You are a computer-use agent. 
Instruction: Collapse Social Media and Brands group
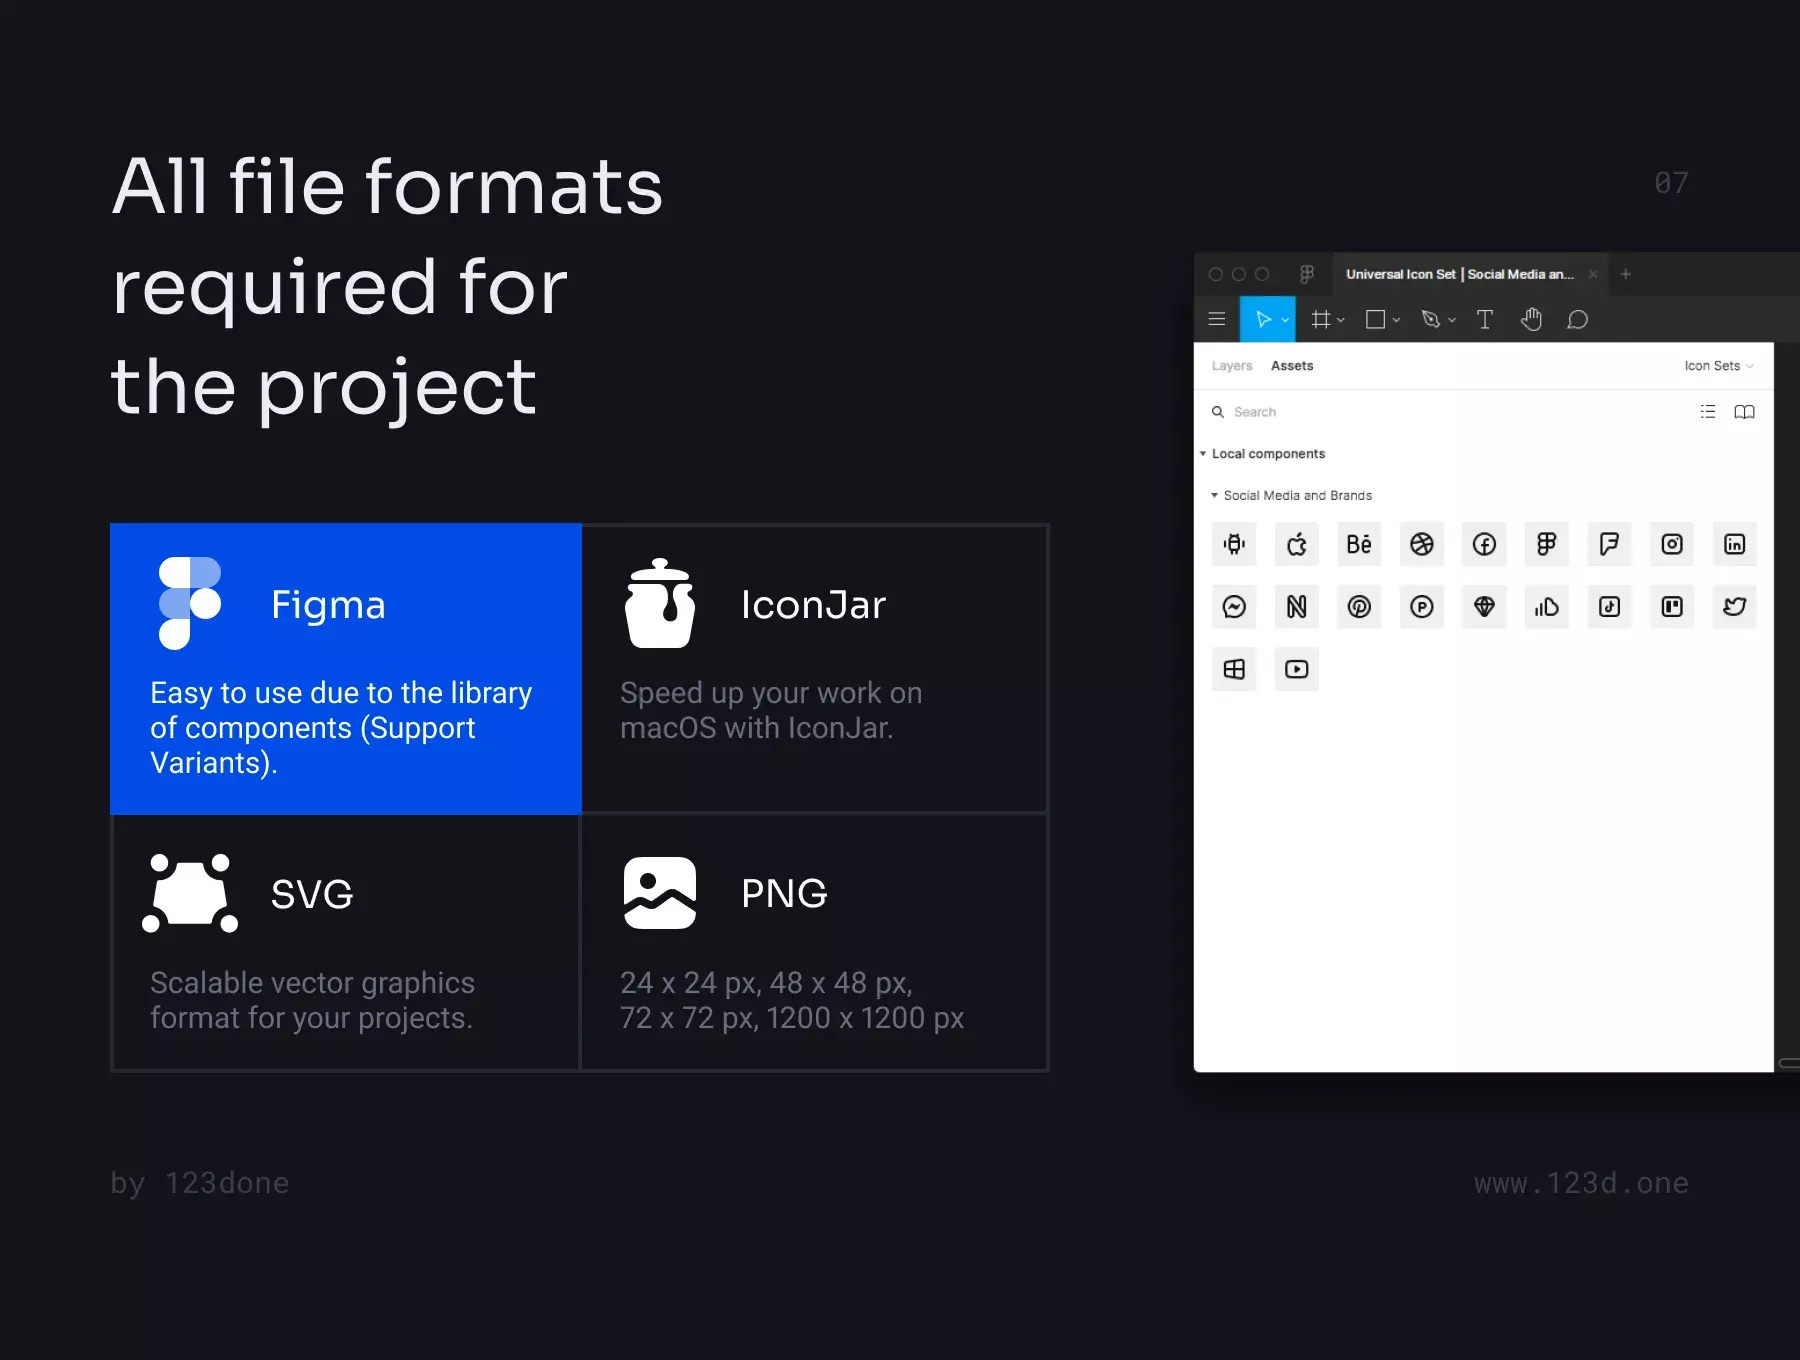pyautogui.click(x=1215, y=496)
